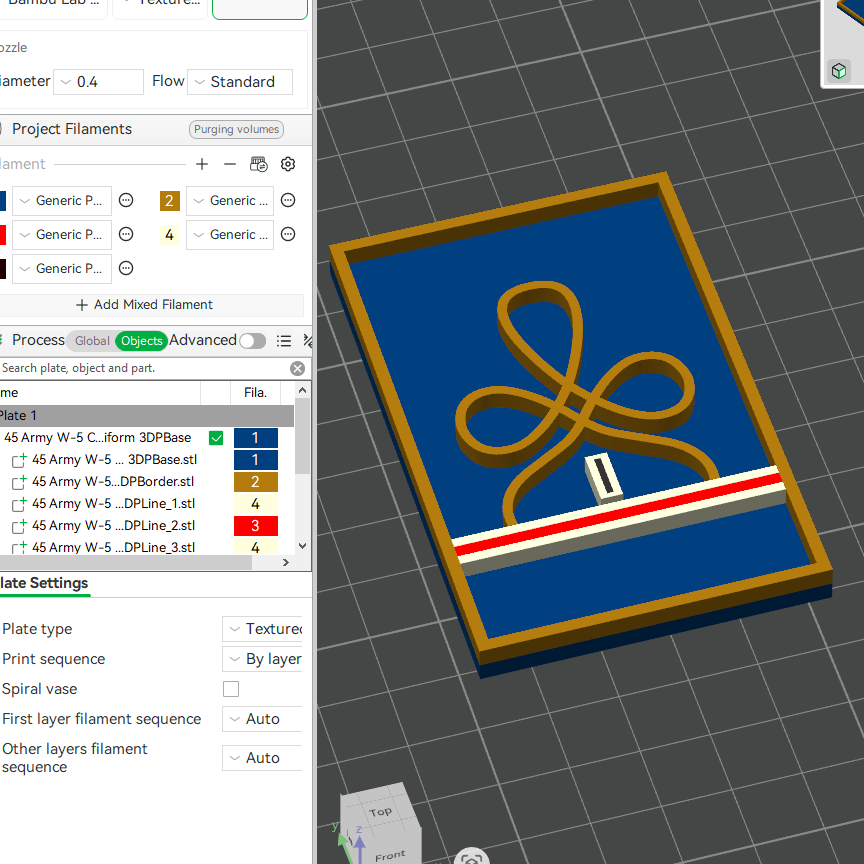Open blue filament 1 preset dropdown
This screenshot has height=864, width=864.
coord(62,201)
